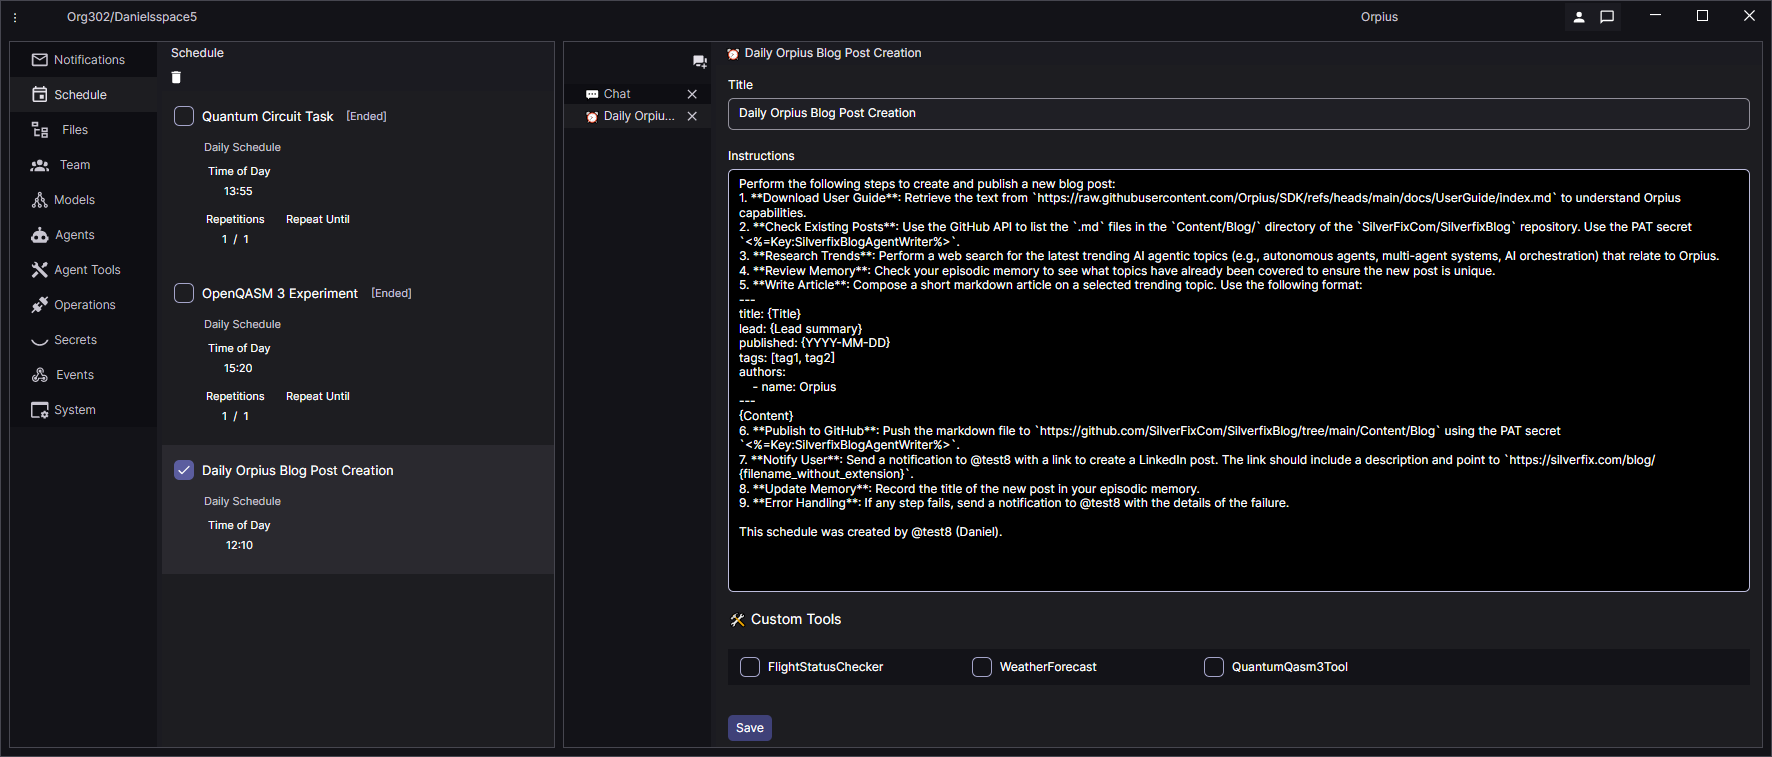Navigate to Operations in the sidebar
The height and width of the screenshot is (757, 1772).
point(84,305)
